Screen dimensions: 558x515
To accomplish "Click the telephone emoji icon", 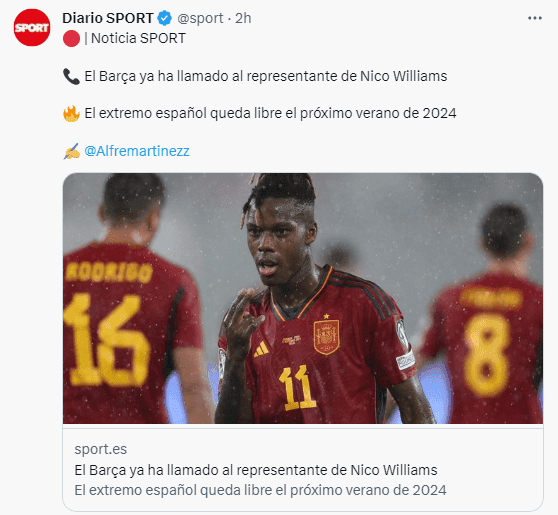I will click(x=71, y=77).
